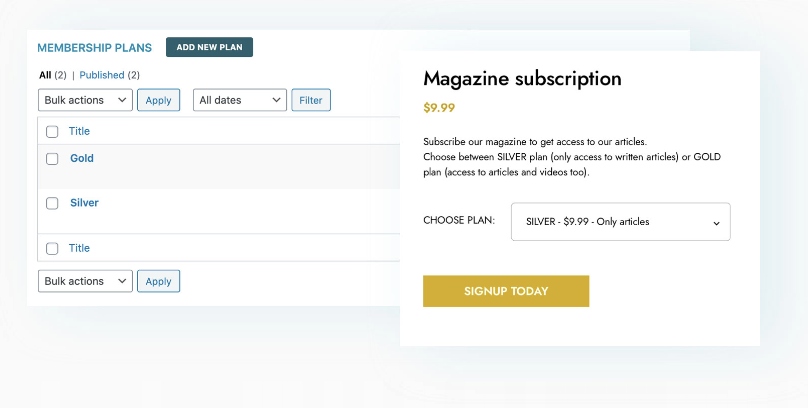Switch to the Published plans view
The image size is (808, 408).
101,75
